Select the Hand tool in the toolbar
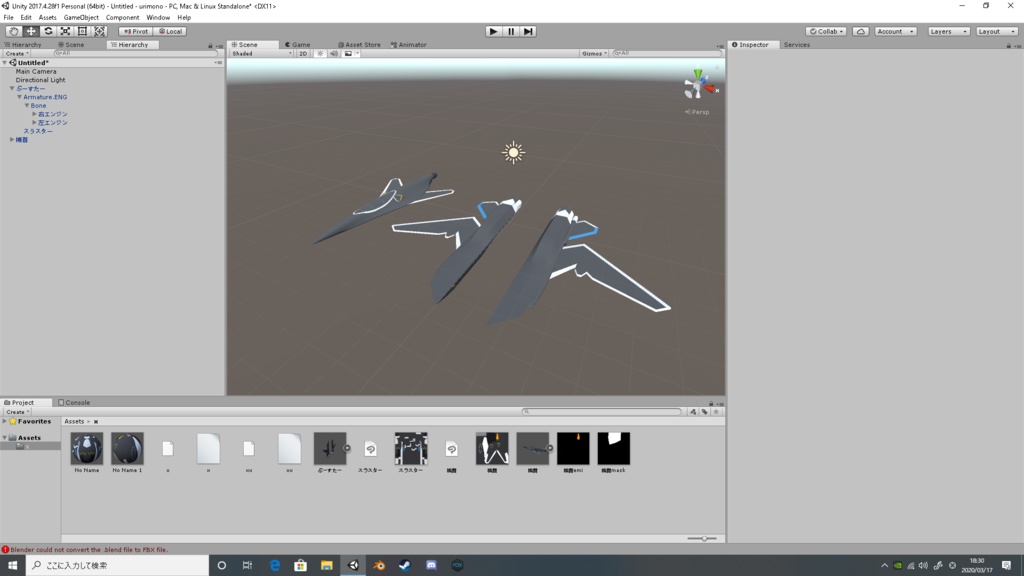Viewport: 1024px width, 576px height. click(x=13, y=31)
